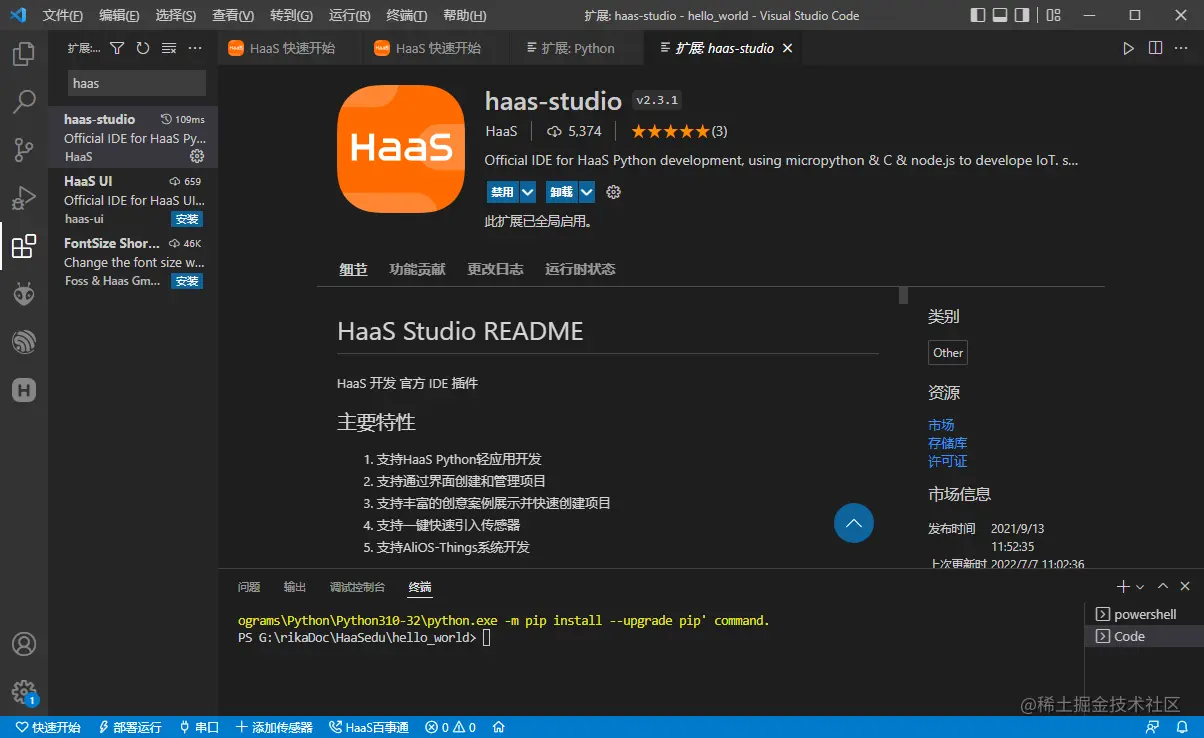Click the feedback icon in status bar

[x=1153, y=727]
